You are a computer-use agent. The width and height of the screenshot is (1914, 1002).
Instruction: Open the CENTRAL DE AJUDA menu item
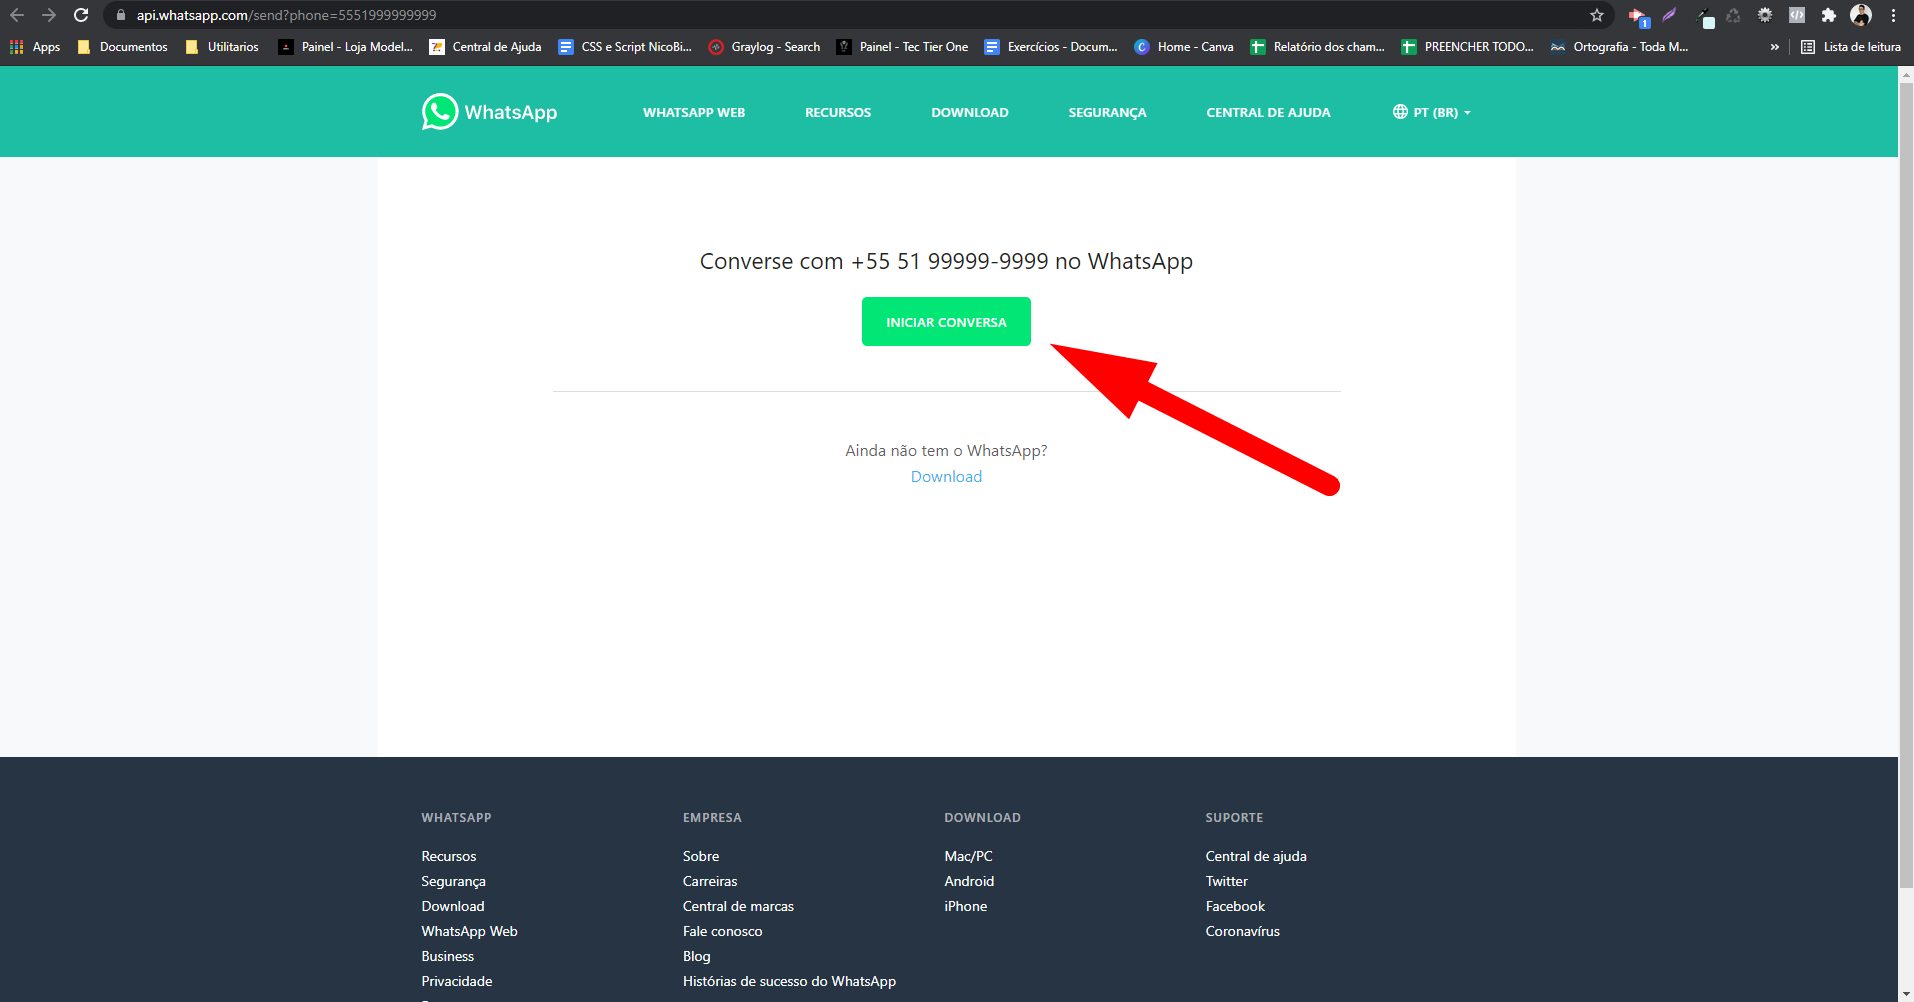click(1268, 112)
